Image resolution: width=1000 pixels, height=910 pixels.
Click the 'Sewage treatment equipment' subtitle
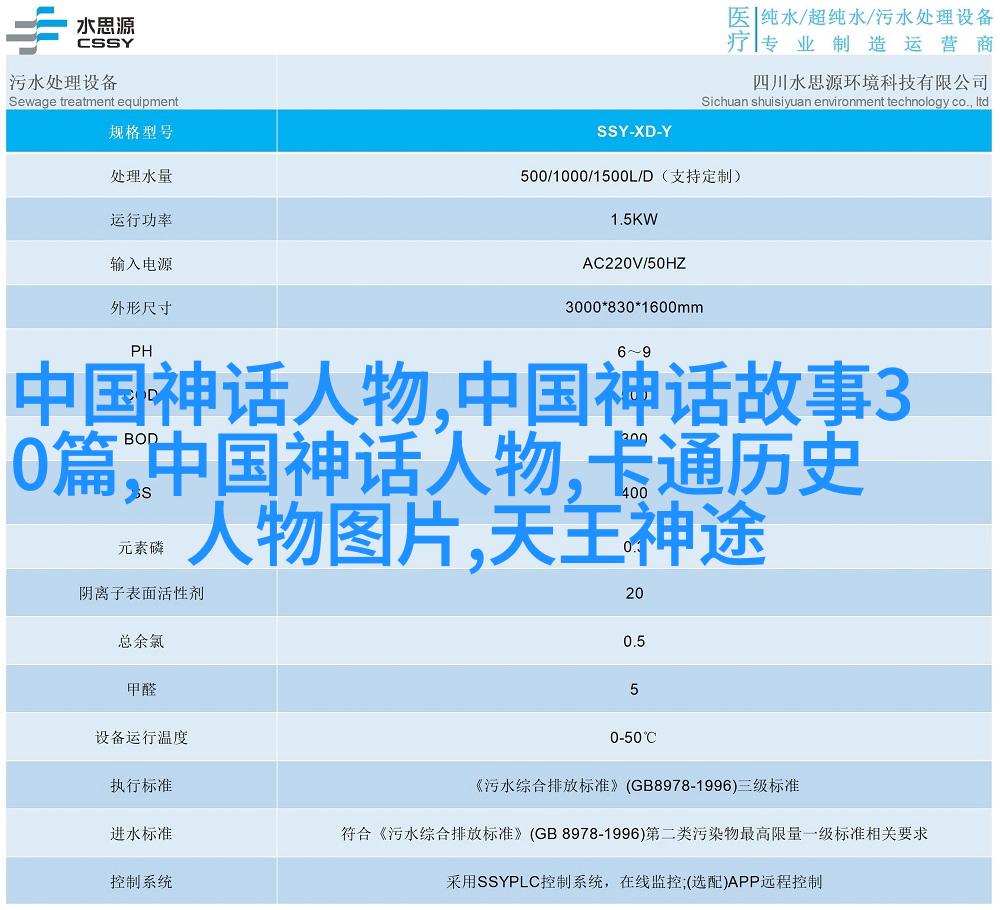point(93,101)
